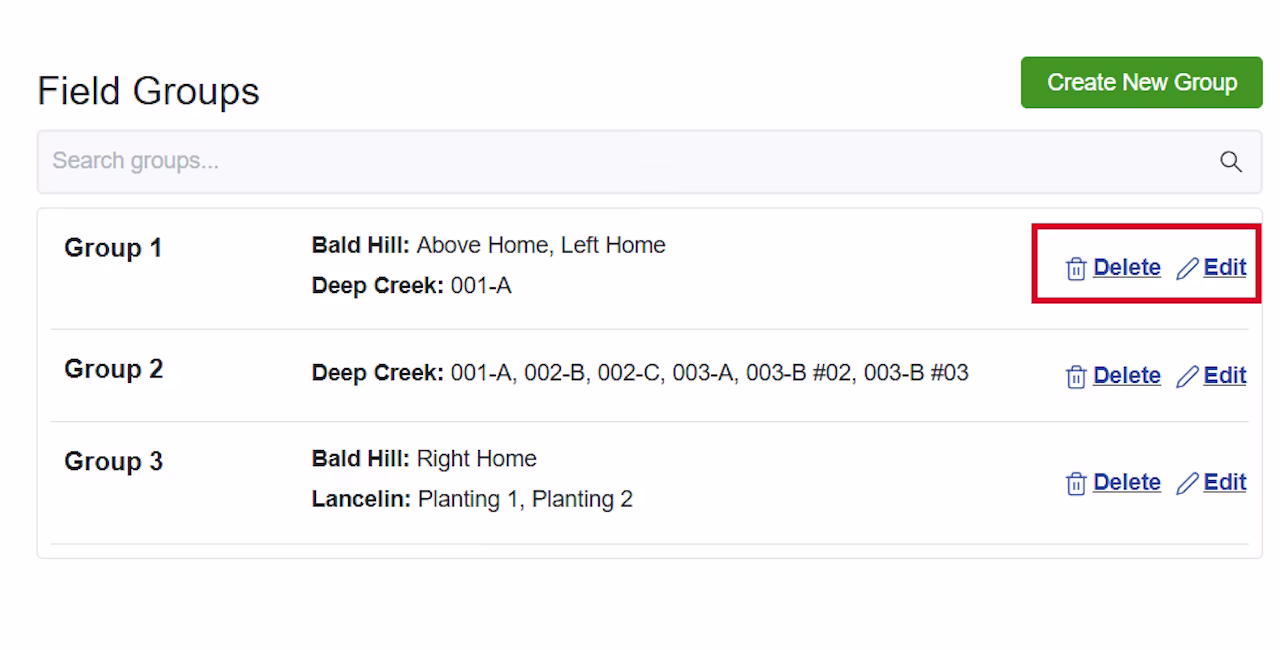Click trash icon for Group 2
Viewport: 1280px width, 650px height.
pyautogui.click(x=1076, y=377)
